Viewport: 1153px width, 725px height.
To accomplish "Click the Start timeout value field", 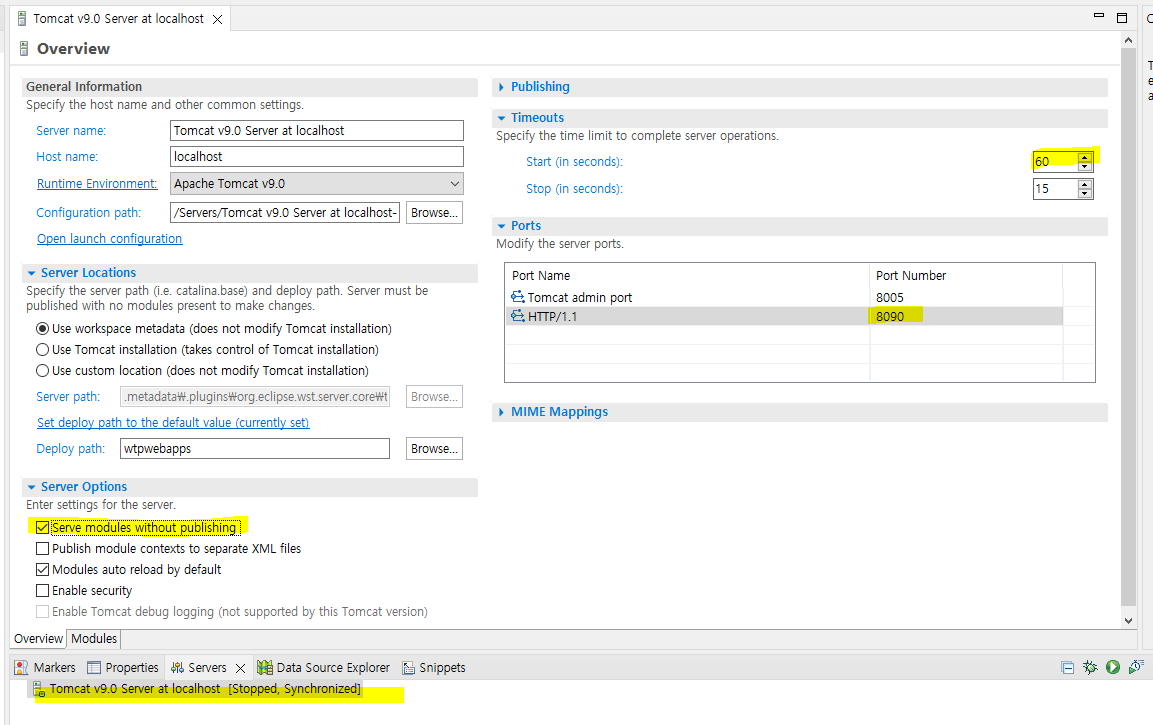I will click(x=1055, y=162).
